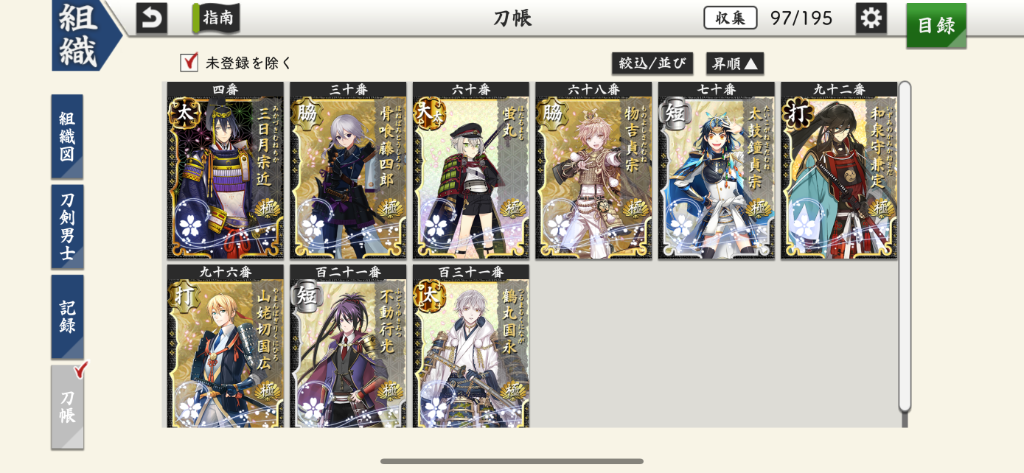Open the 蛍丸 sword card

coord(471,171)
